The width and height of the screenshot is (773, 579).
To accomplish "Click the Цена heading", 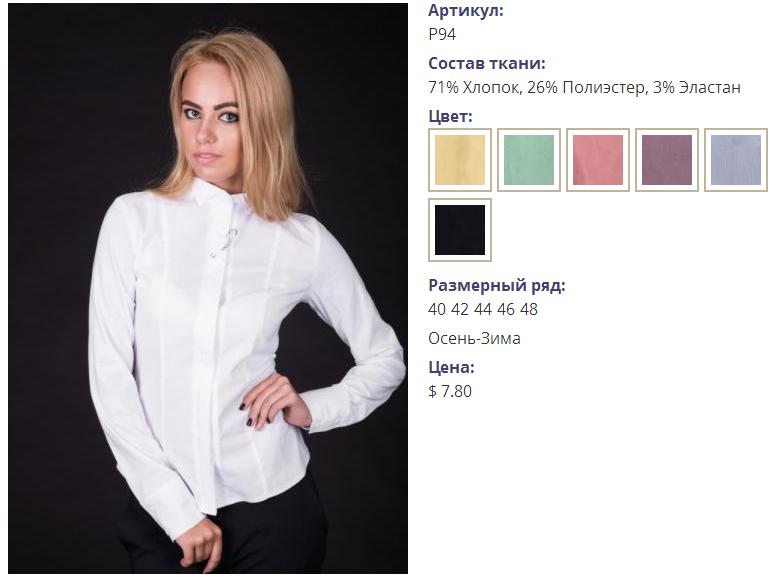I will pos(451,367).
